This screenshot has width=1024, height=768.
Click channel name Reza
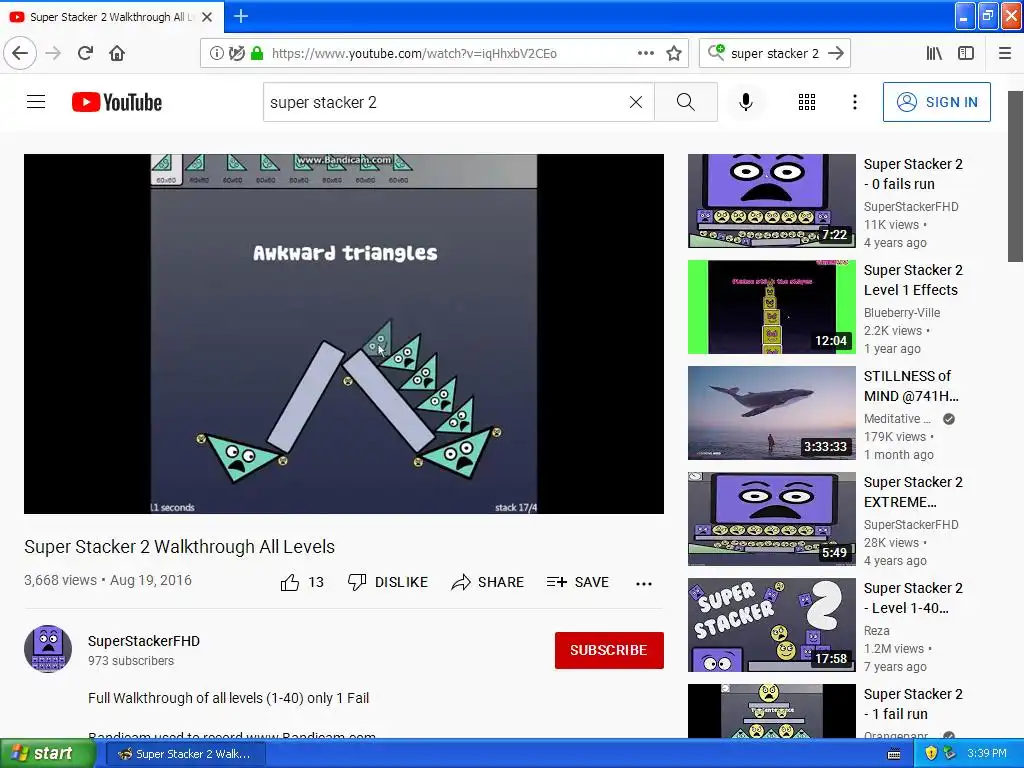(x=876, y=631)
